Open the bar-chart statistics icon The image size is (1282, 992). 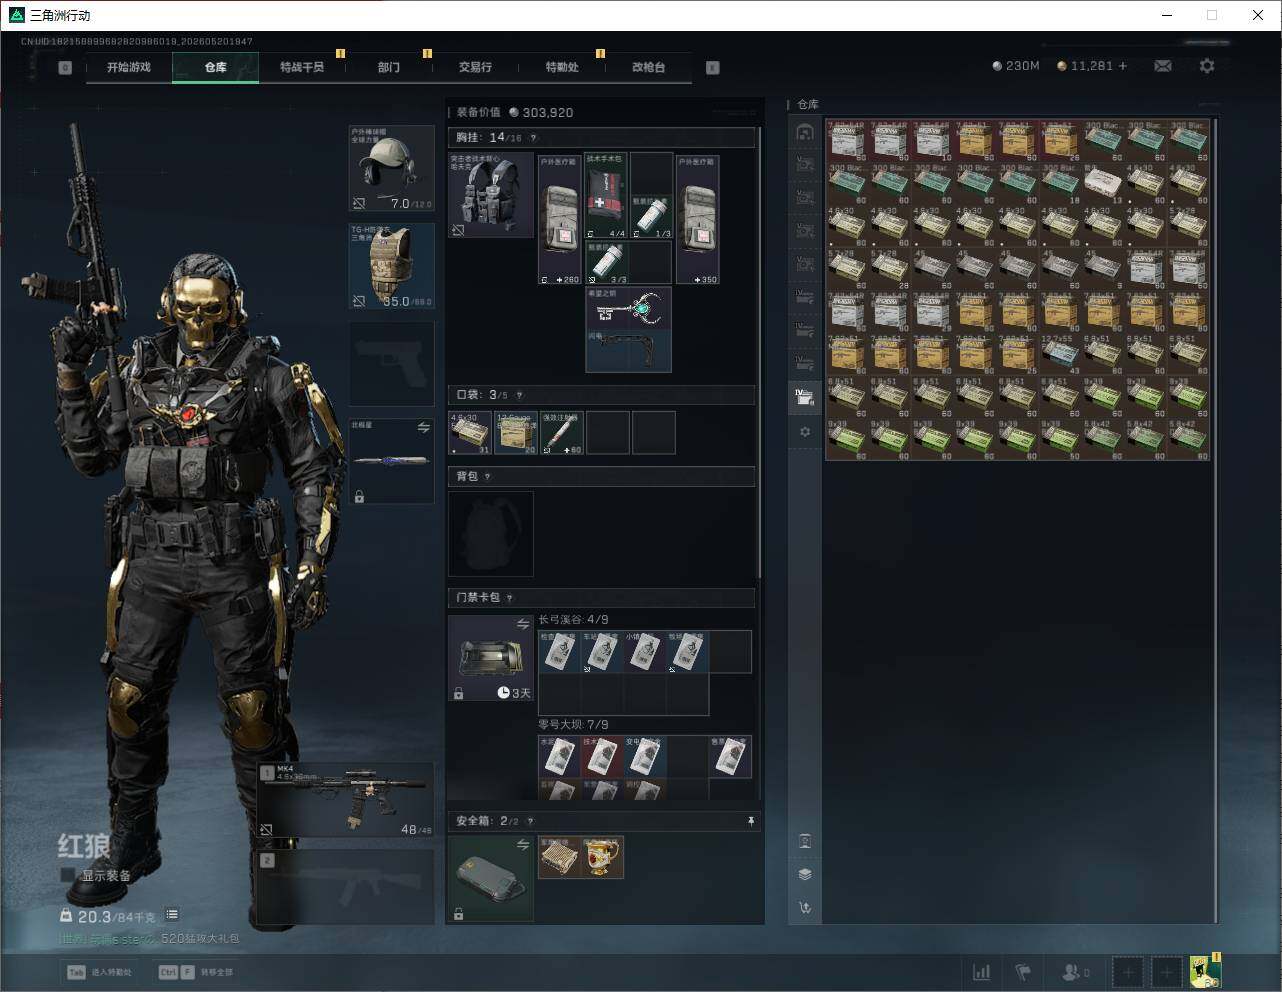click(x=982, y=972)
